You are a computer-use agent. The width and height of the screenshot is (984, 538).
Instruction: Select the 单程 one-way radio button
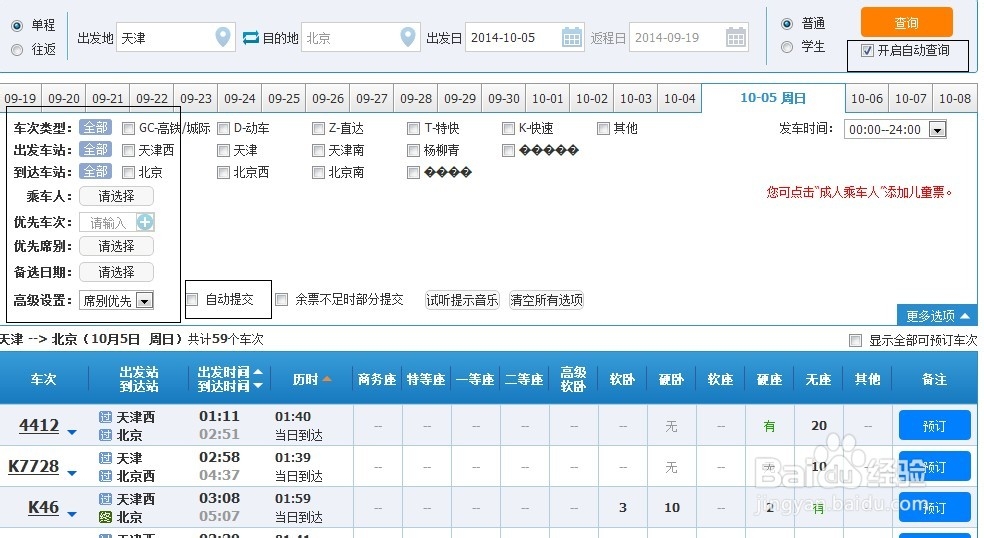pyautogui.click(x=17, y=26)
